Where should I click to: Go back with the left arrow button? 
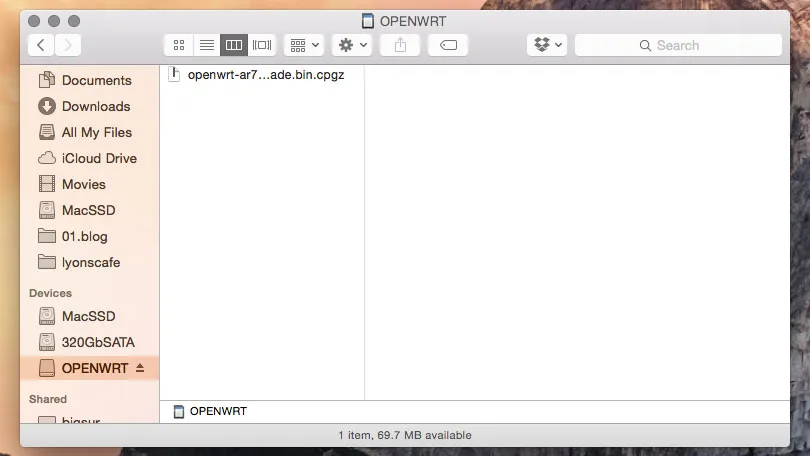tap(41, 45)
